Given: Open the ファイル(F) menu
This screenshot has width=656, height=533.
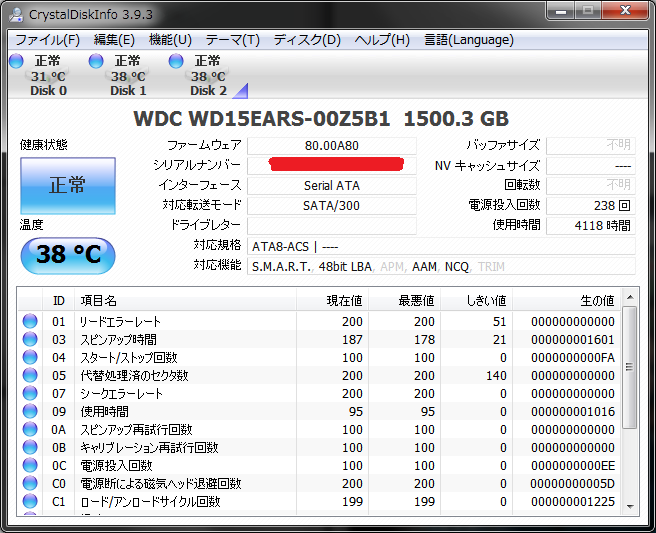Looking at the screenshot, I should click(x=47, y=40).
